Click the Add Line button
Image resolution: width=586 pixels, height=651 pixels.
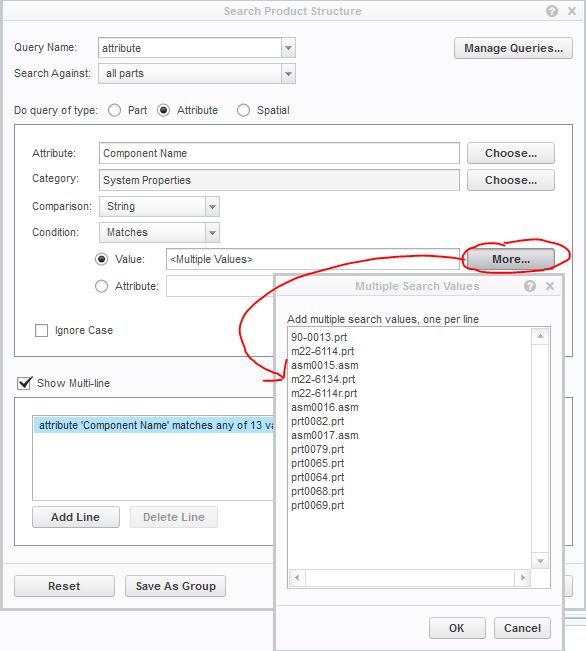(x=76, y=517)
